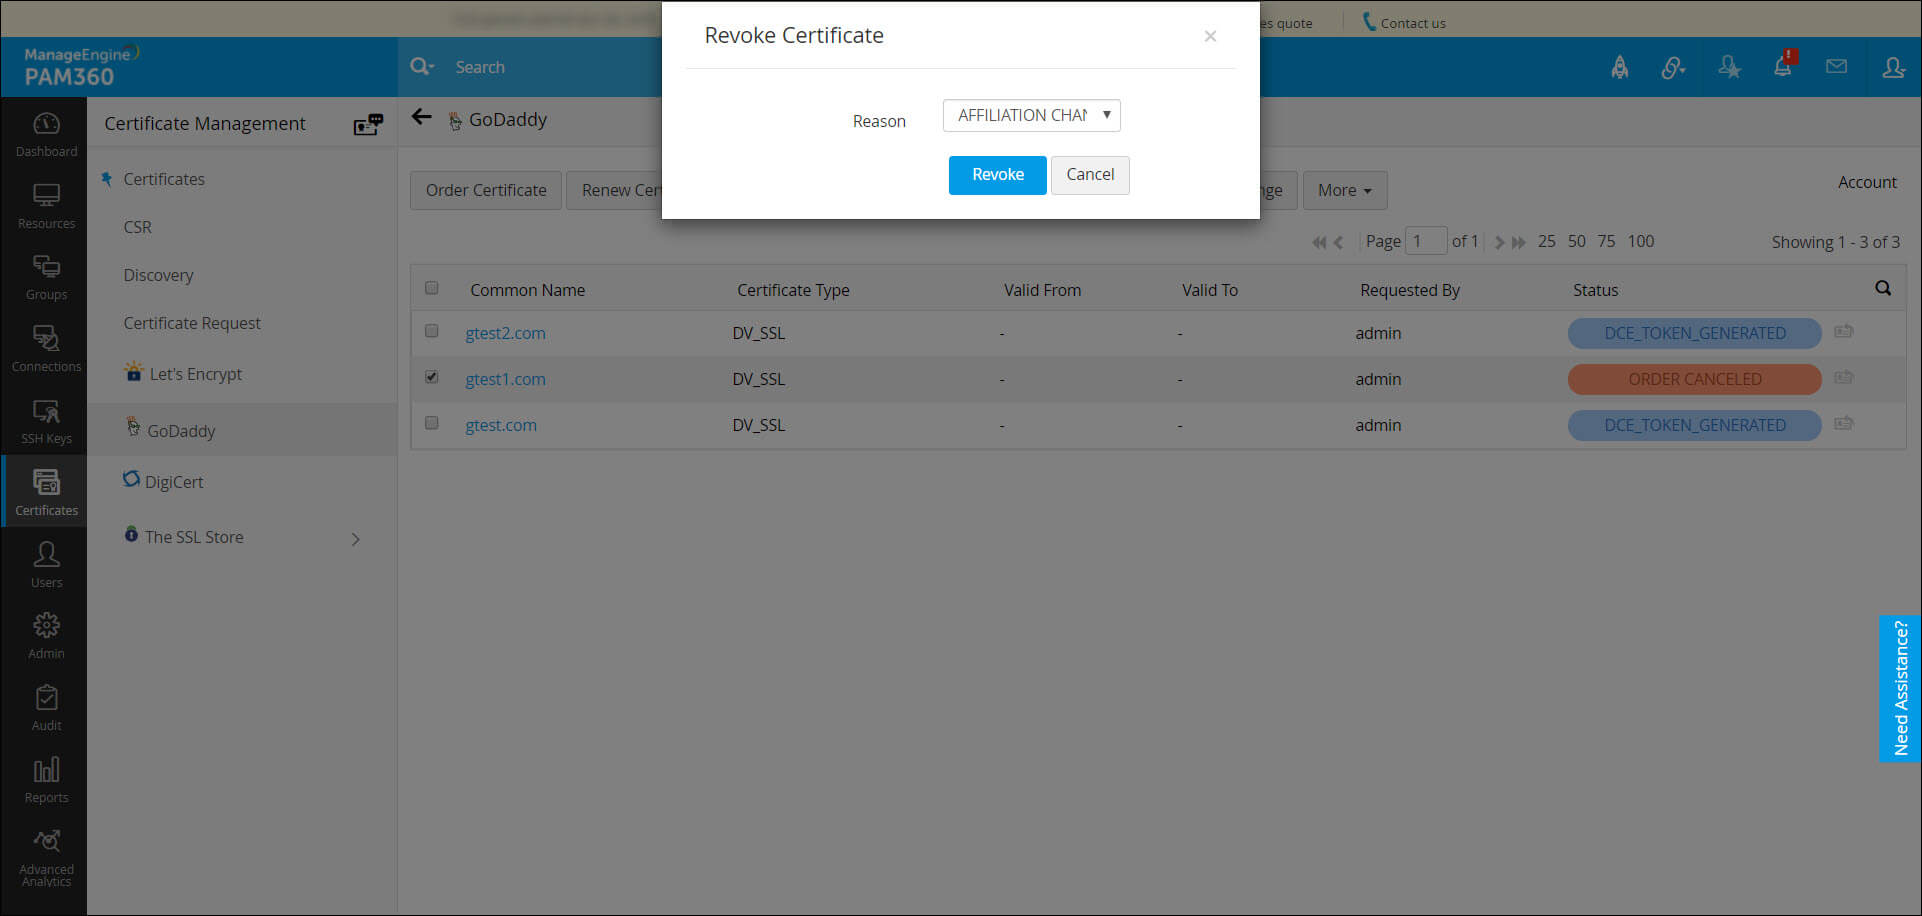Open the Reason dropdown

1031,116
